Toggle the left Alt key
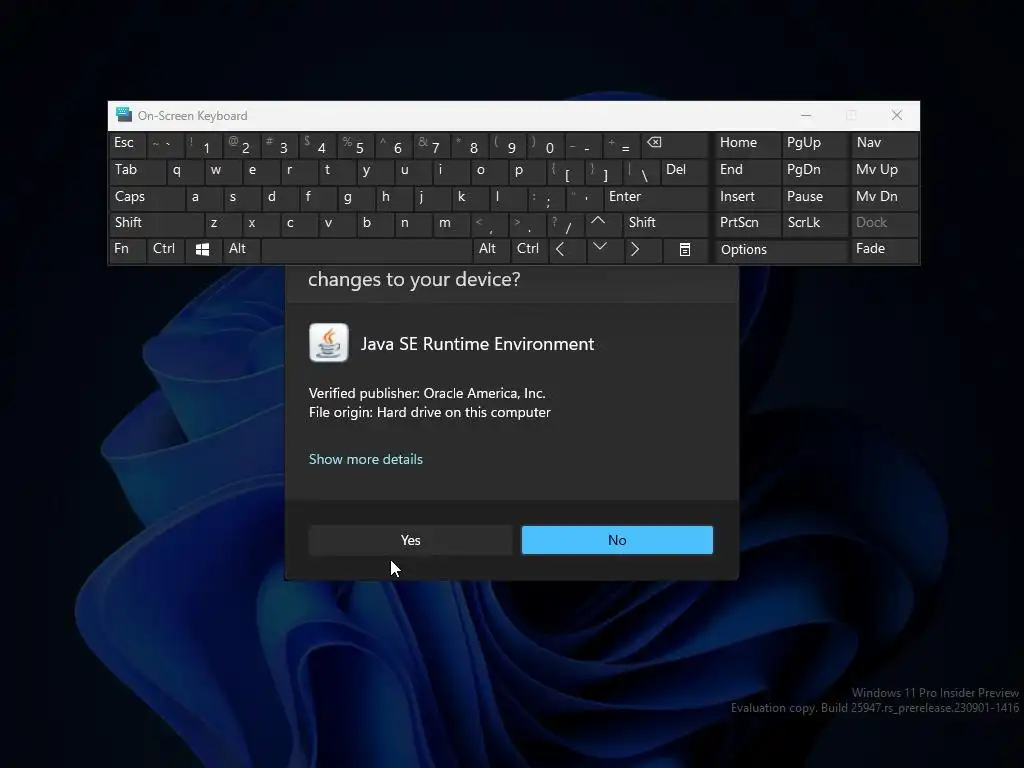The height and width of the screenshot is (768, 1024). tap(241, 250)
